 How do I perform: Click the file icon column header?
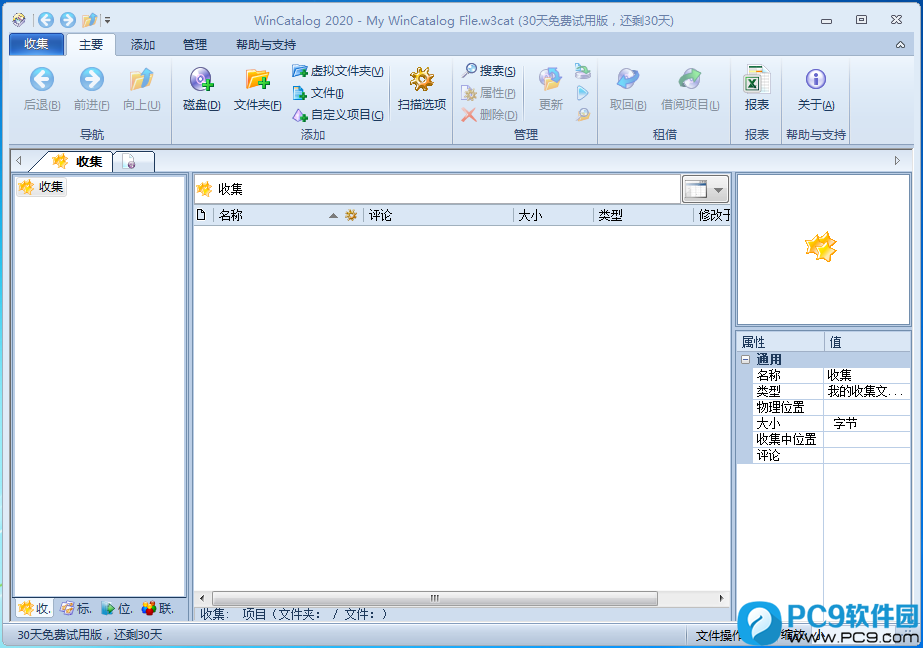point(201,215)
